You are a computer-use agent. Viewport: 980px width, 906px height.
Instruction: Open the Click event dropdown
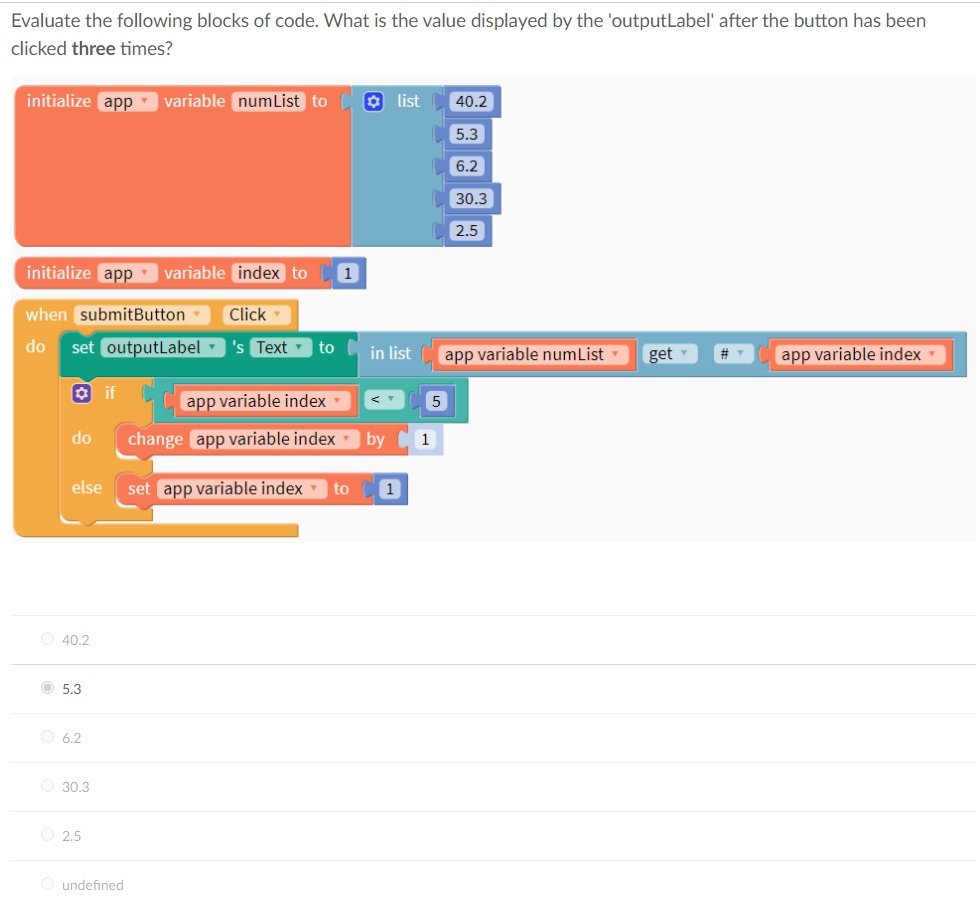(x=256, y=315)
